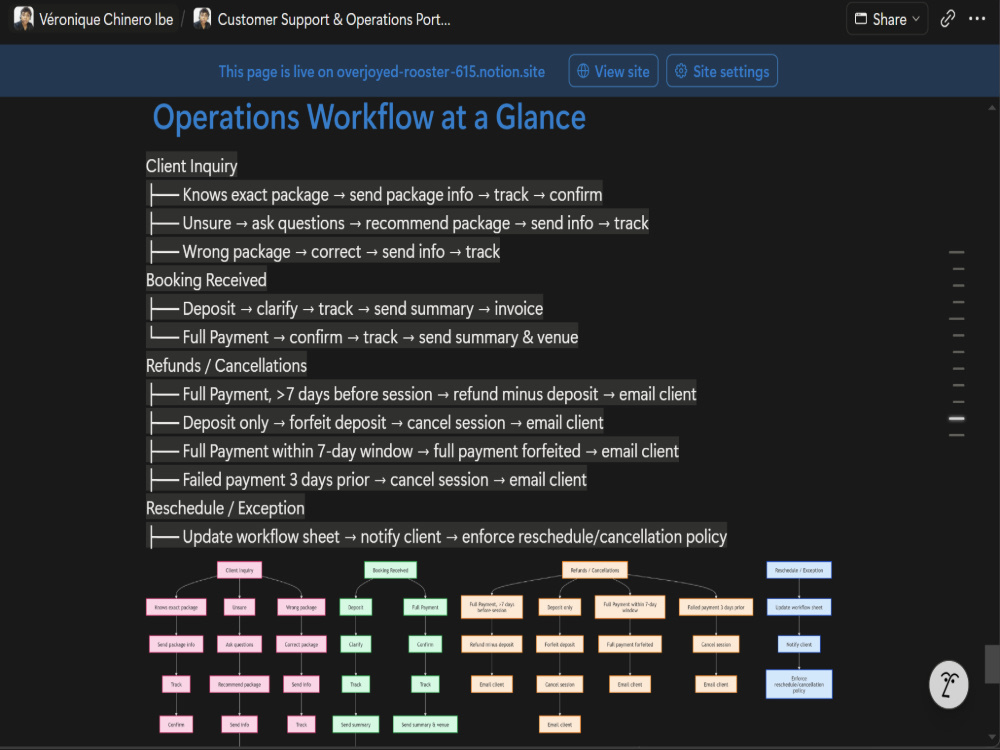Click the green 'Send summary & venue' diagram node

pos(425,724)
